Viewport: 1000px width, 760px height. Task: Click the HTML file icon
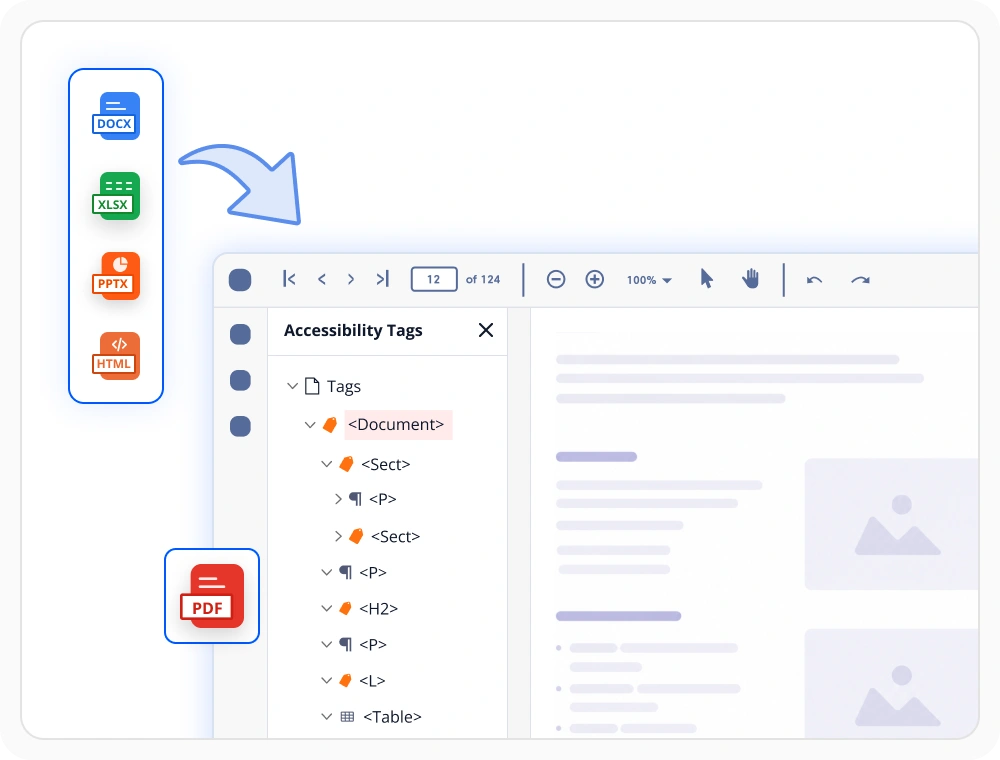pos(116,356)
